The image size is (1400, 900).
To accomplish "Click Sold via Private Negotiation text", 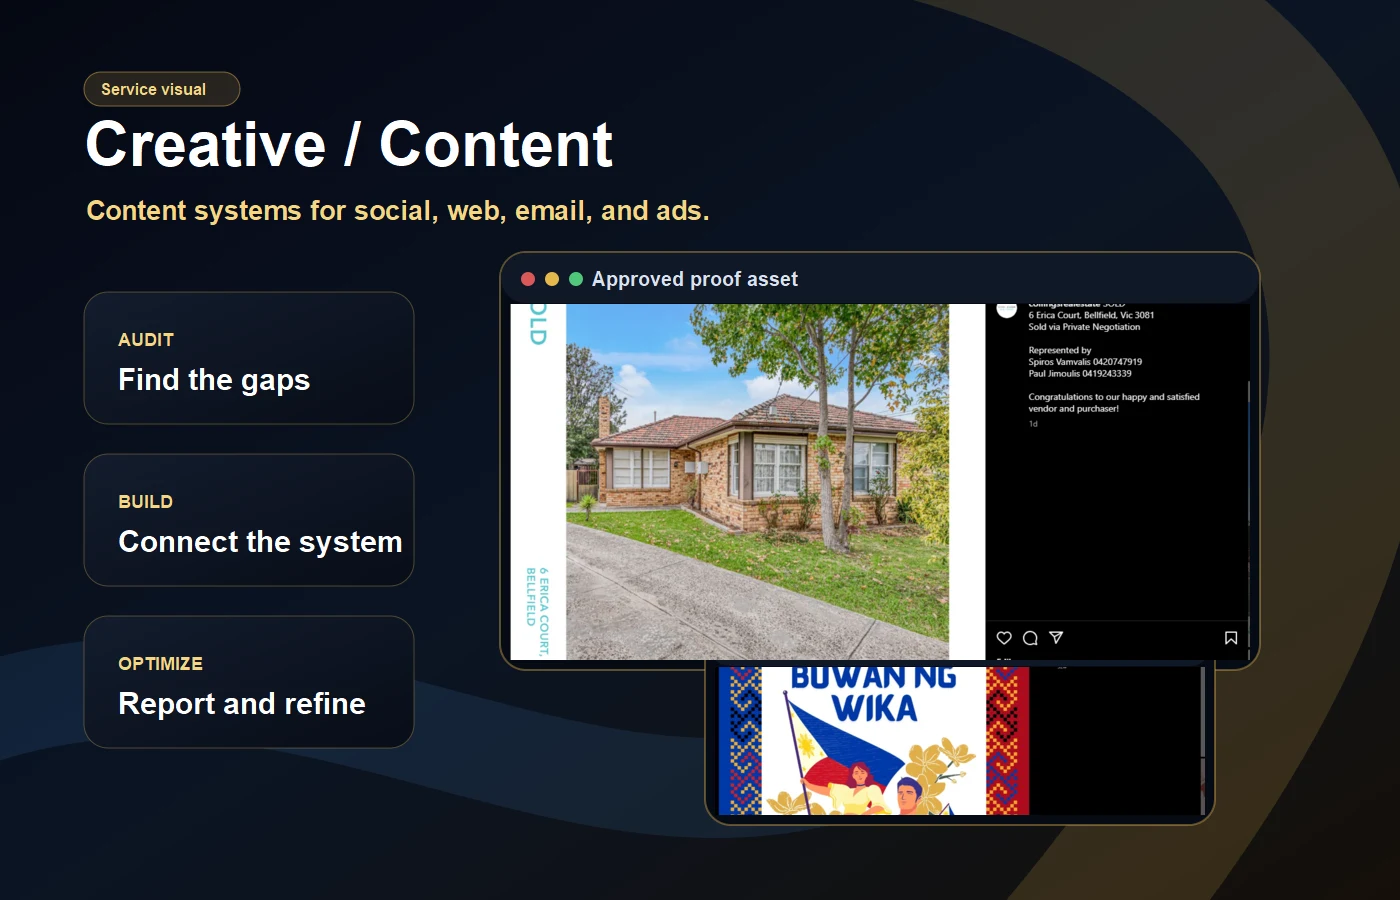I will coord(1084,327).
